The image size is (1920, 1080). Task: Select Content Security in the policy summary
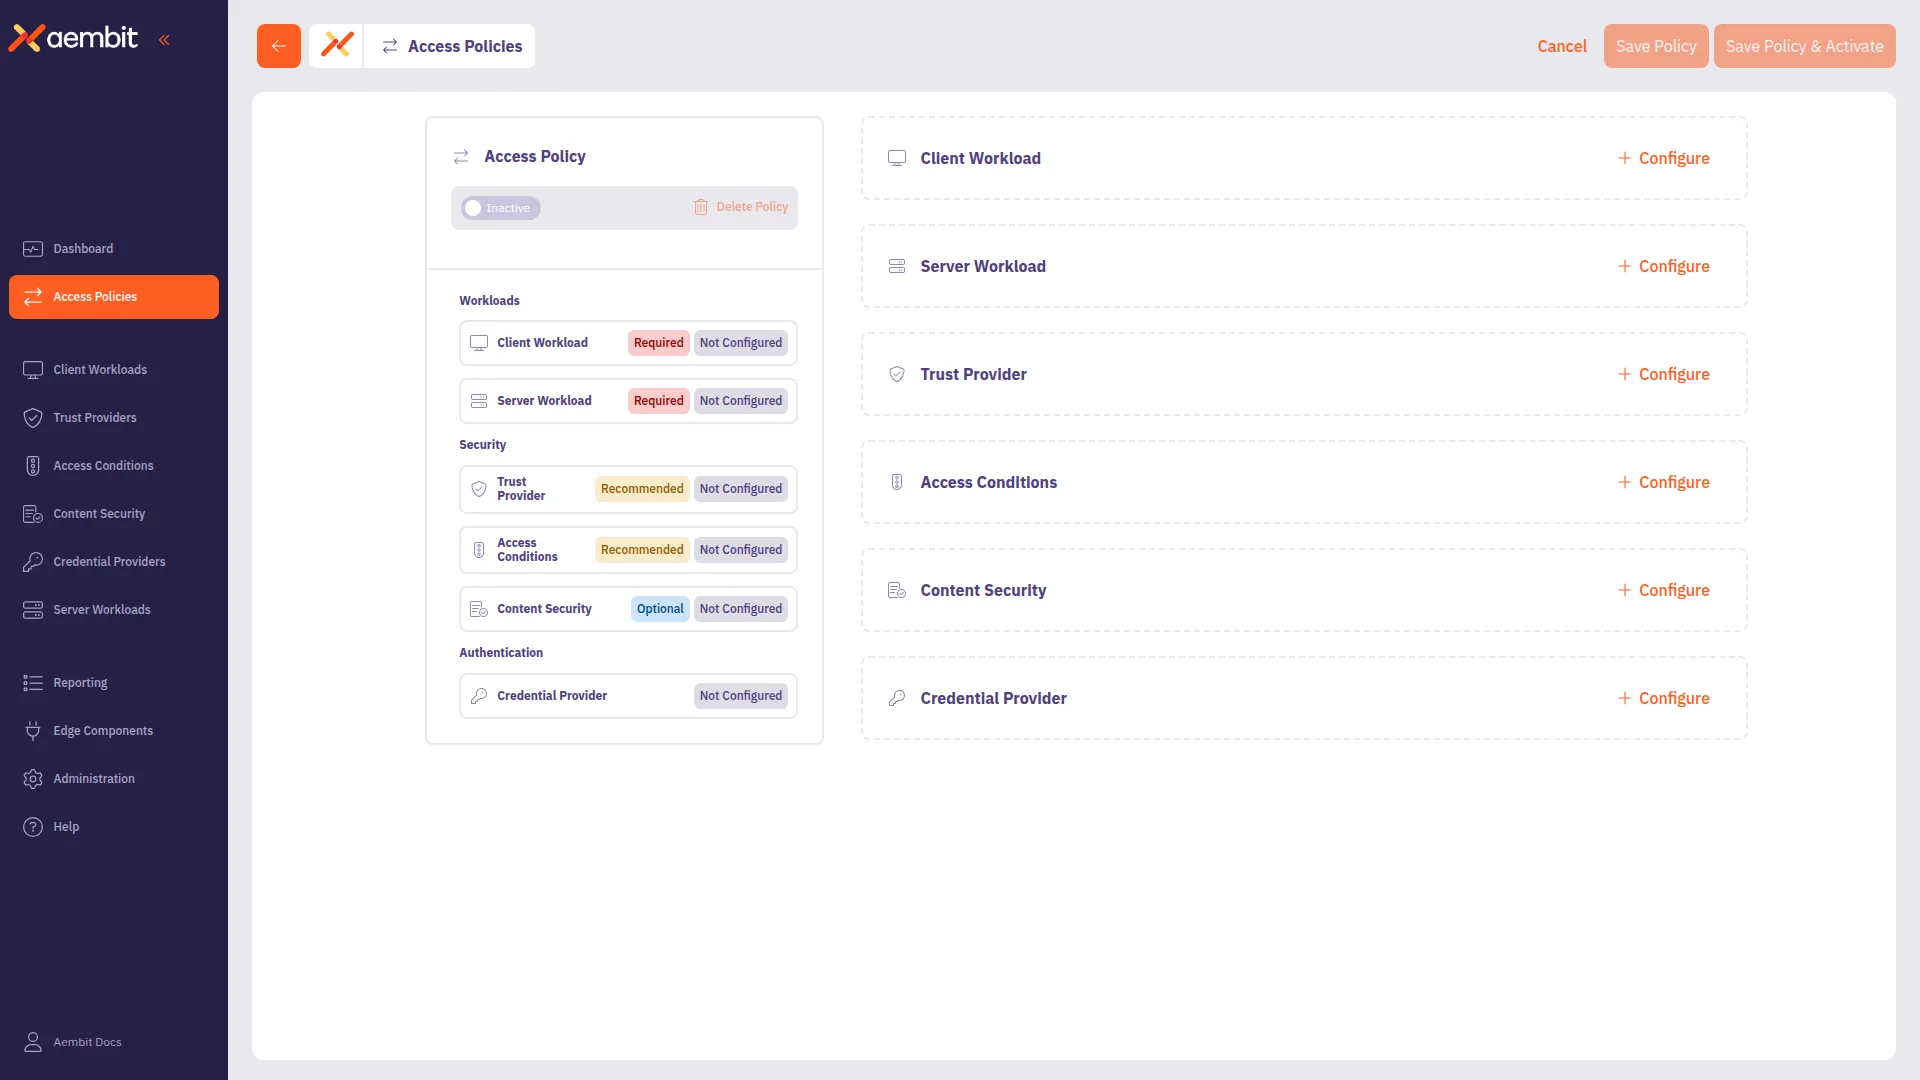pos(628,609)
